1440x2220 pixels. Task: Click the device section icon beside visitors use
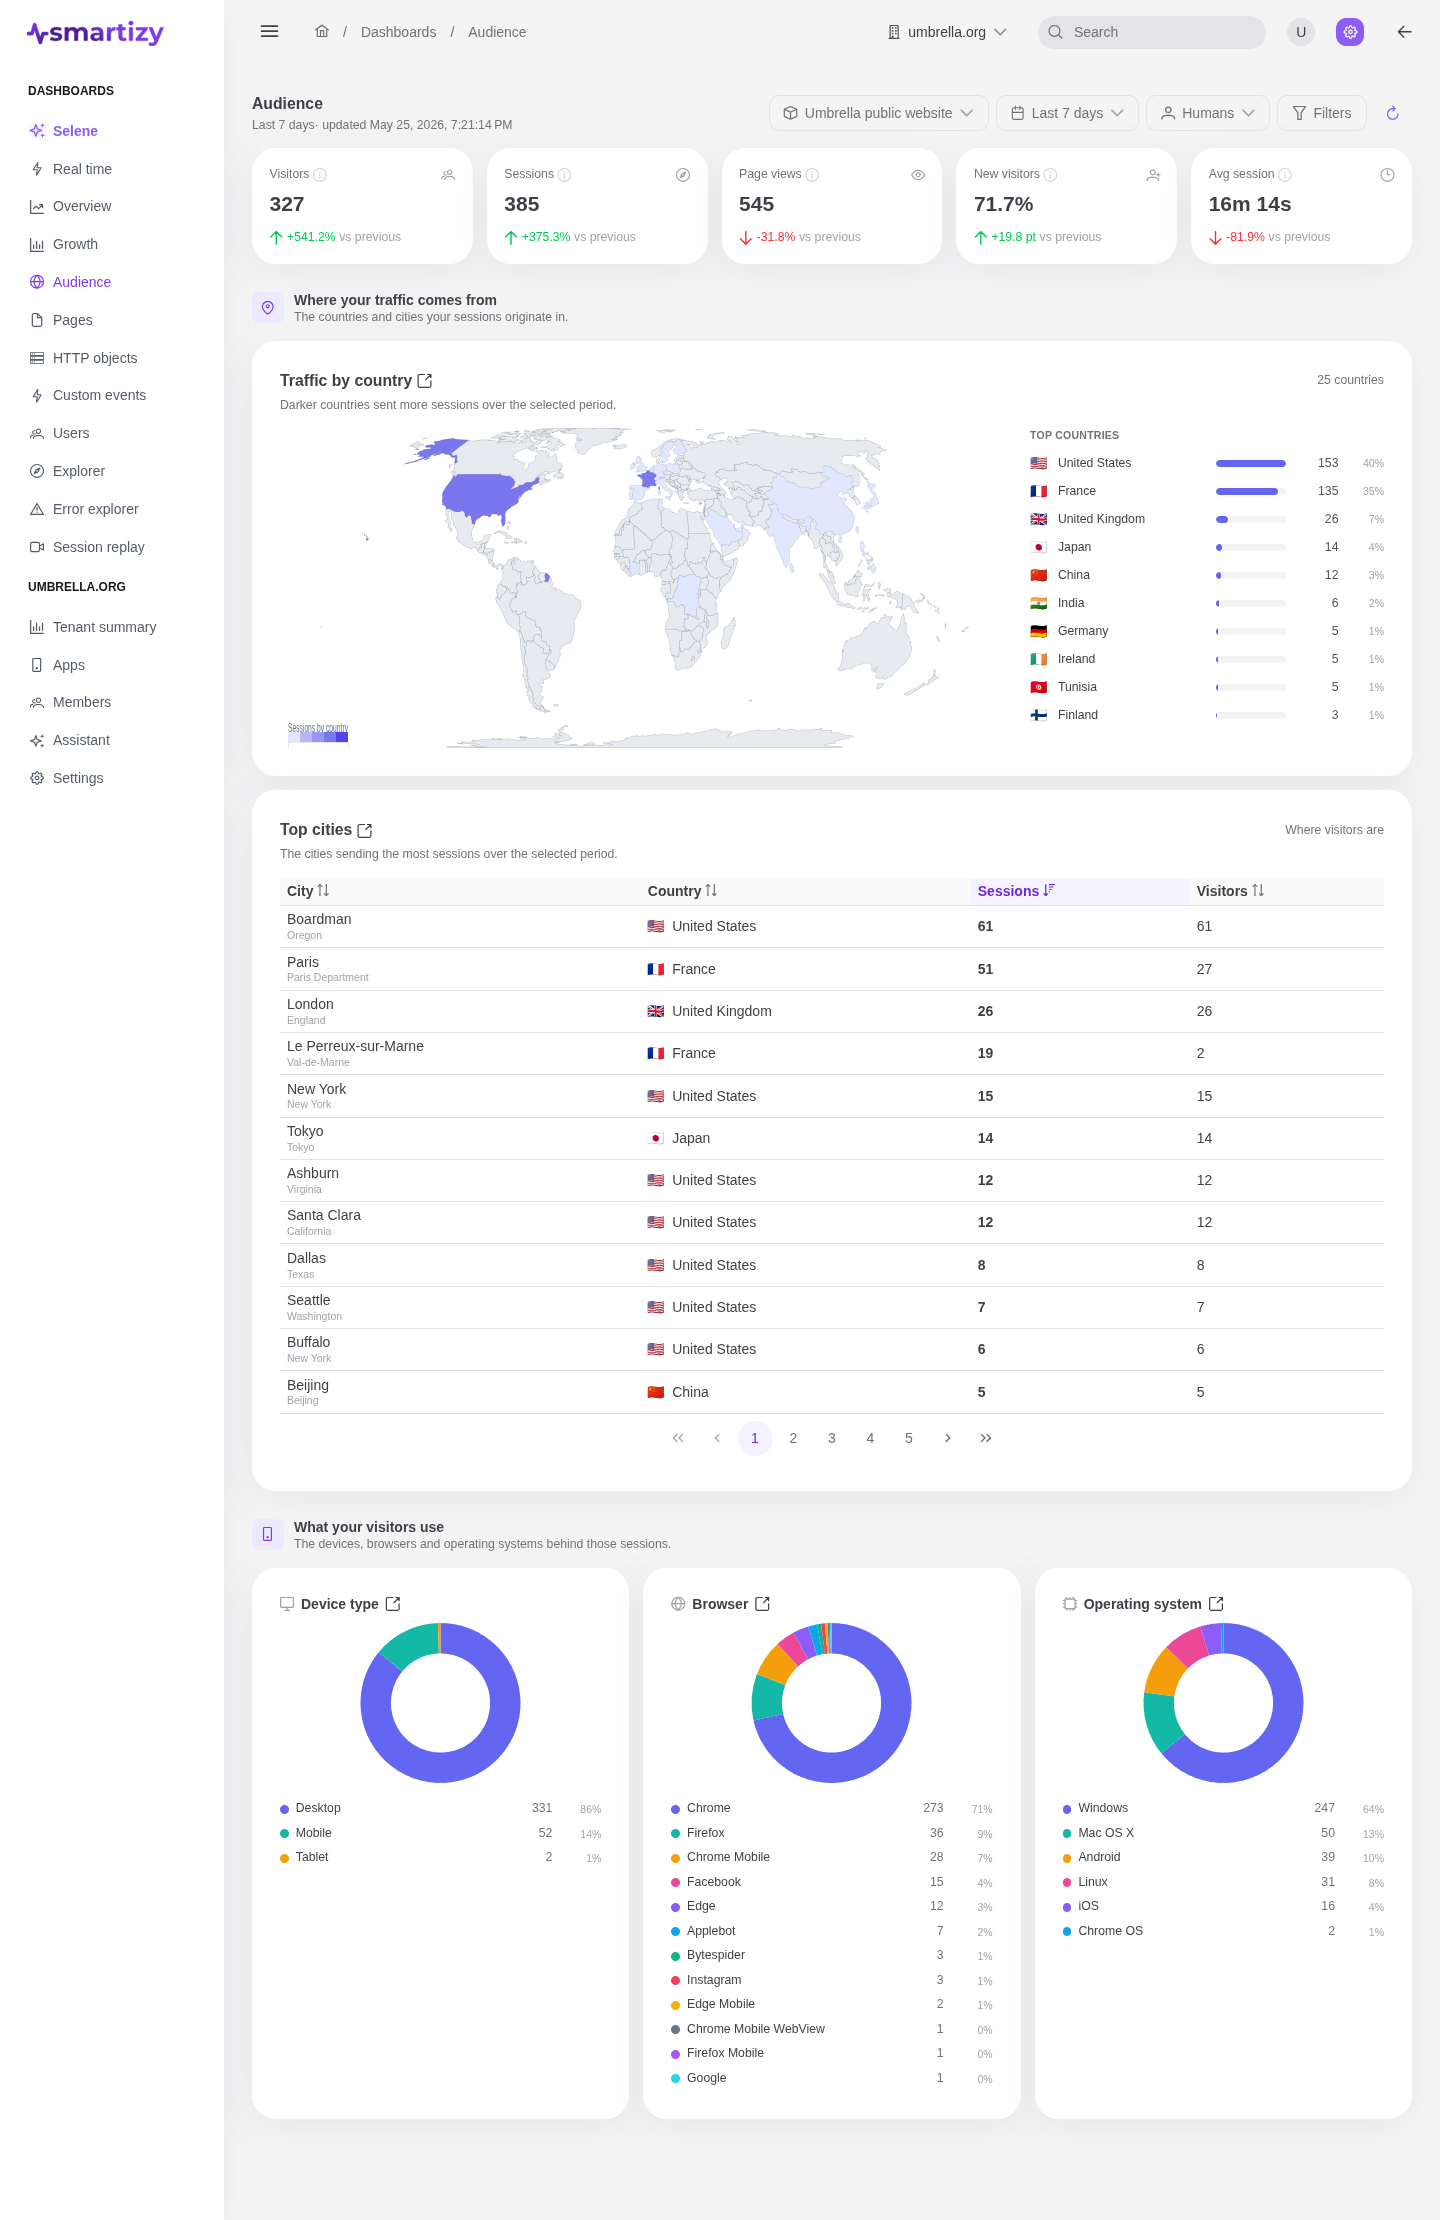coord(268,1534)
